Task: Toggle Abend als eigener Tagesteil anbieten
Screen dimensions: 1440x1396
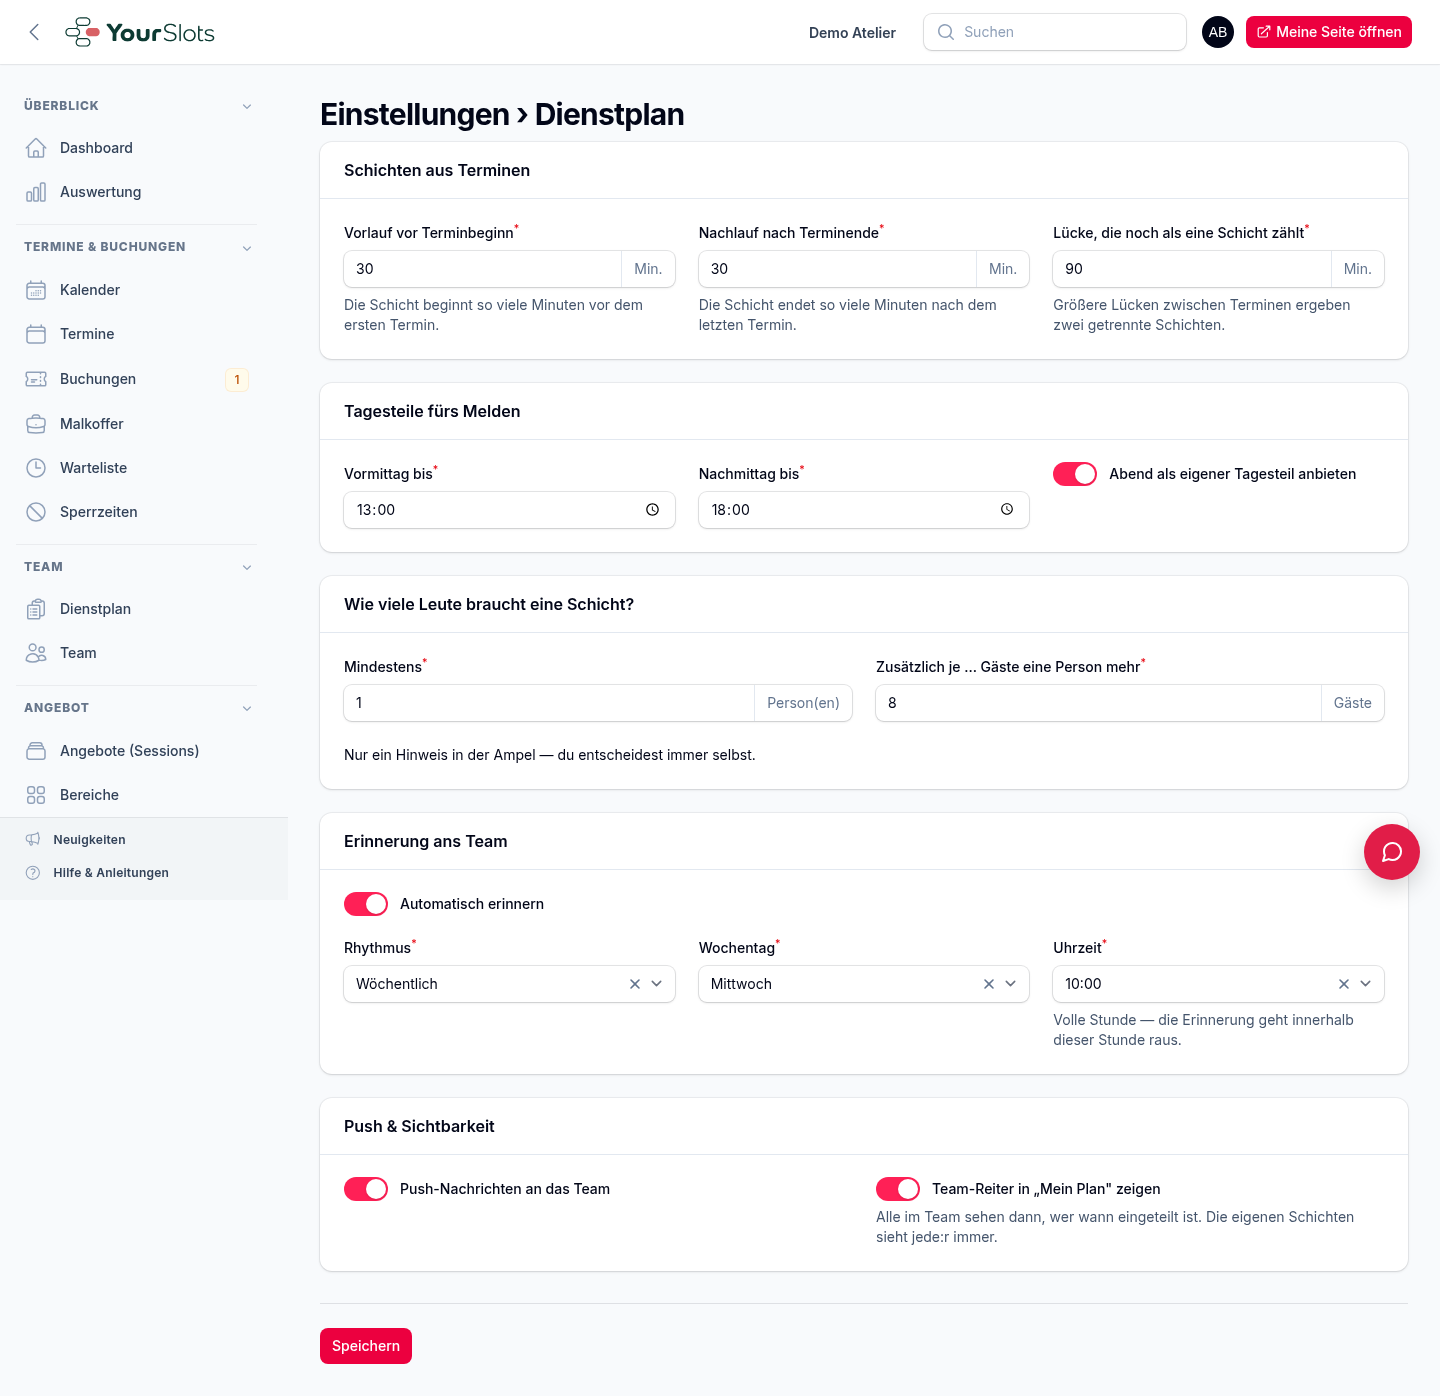Action: click(1075, 474)
